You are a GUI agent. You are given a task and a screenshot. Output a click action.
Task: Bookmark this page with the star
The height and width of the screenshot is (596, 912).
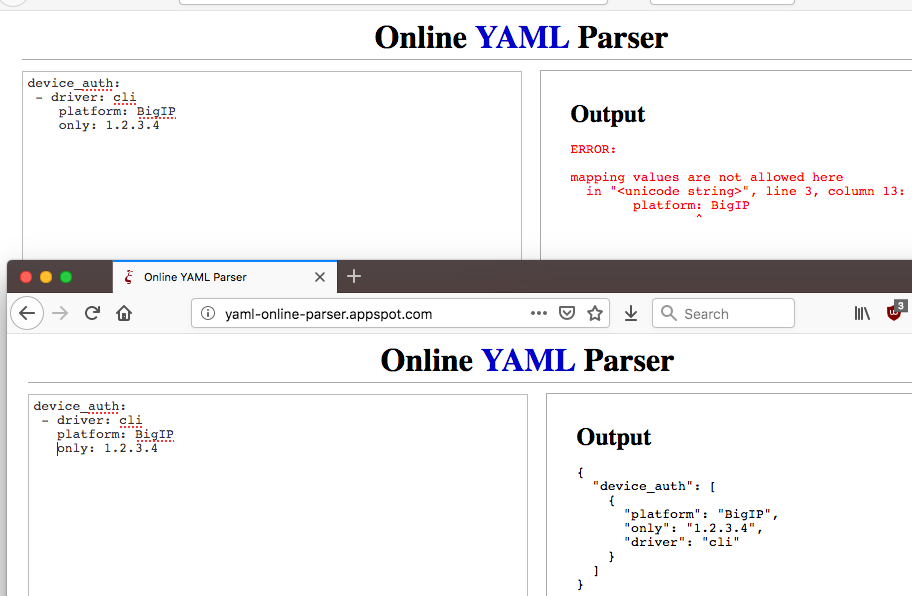595,313
